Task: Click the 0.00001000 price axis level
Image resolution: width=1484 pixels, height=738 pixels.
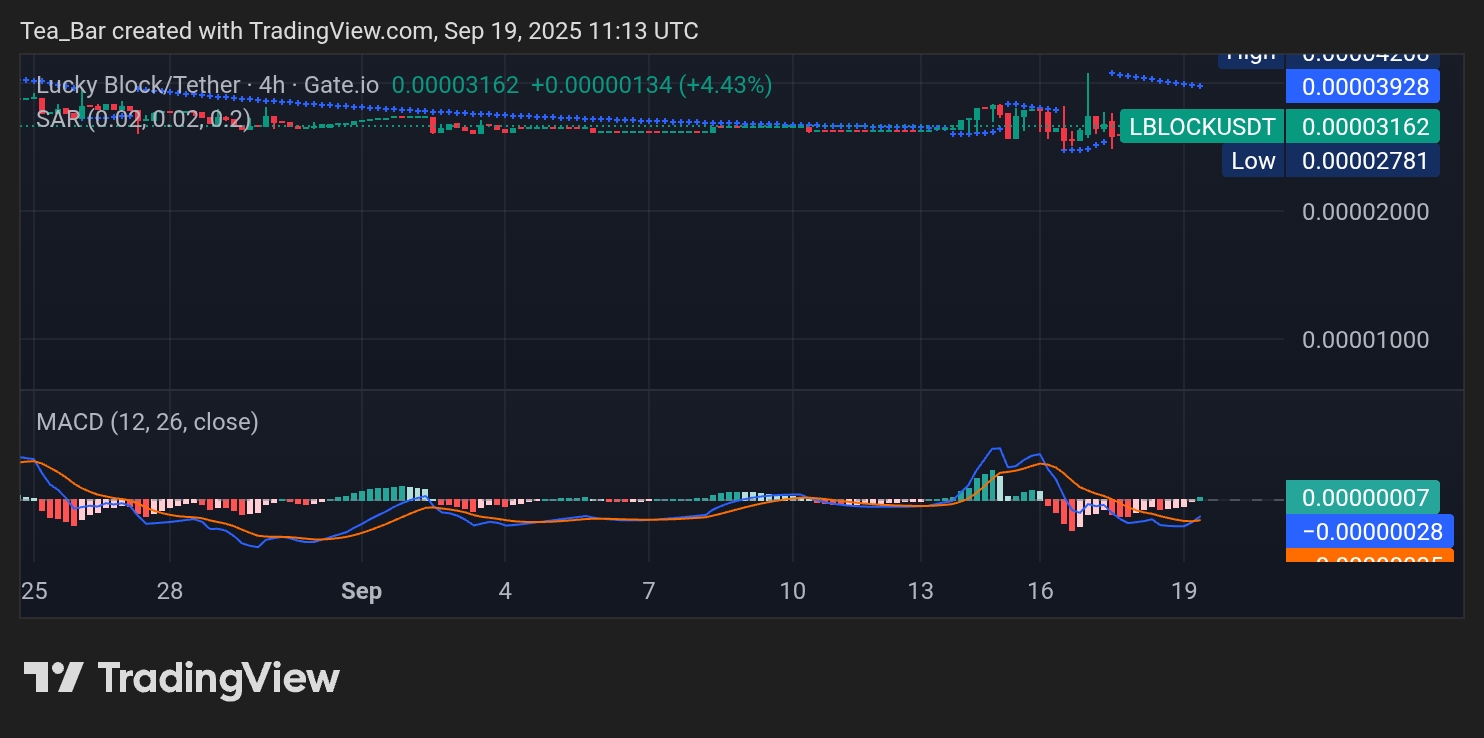Action: point(1365,339)
